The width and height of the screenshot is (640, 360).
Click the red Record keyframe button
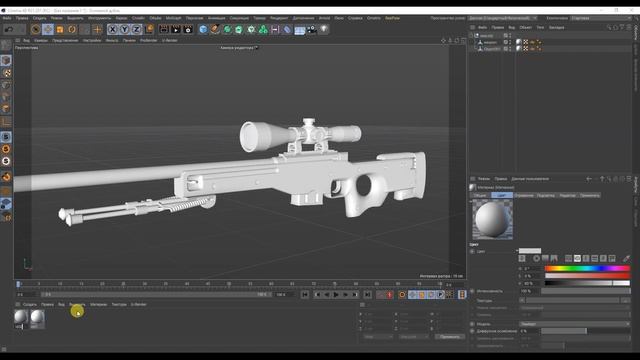coord(389,294)
